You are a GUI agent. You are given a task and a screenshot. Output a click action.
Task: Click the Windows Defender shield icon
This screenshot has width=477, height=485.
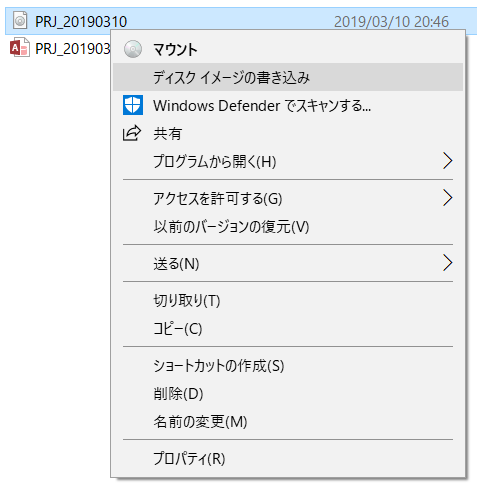(x=133, y=105)
